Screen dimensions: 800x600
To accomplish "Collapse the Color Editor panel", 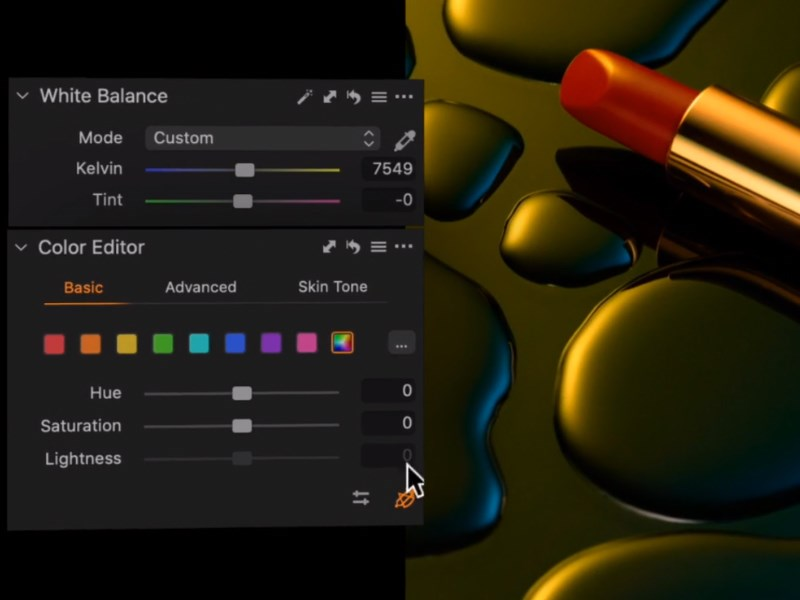I will point(21,247).
